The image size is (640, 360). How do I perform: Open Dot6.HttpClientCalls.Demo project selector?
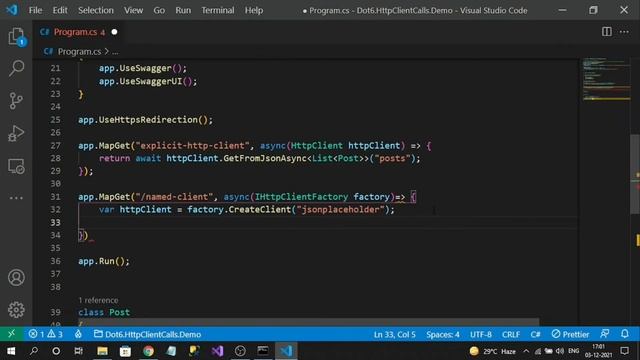(147, 334)
